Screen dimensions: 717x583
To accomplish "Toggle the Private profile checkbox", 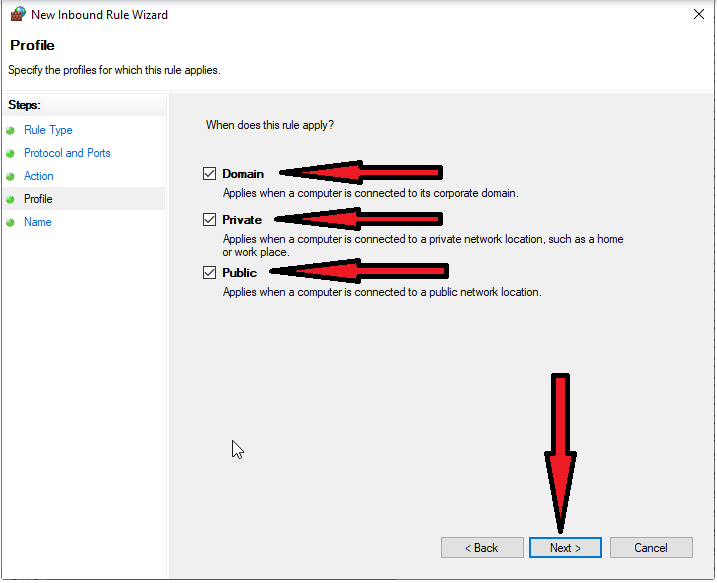I will 209,220.
